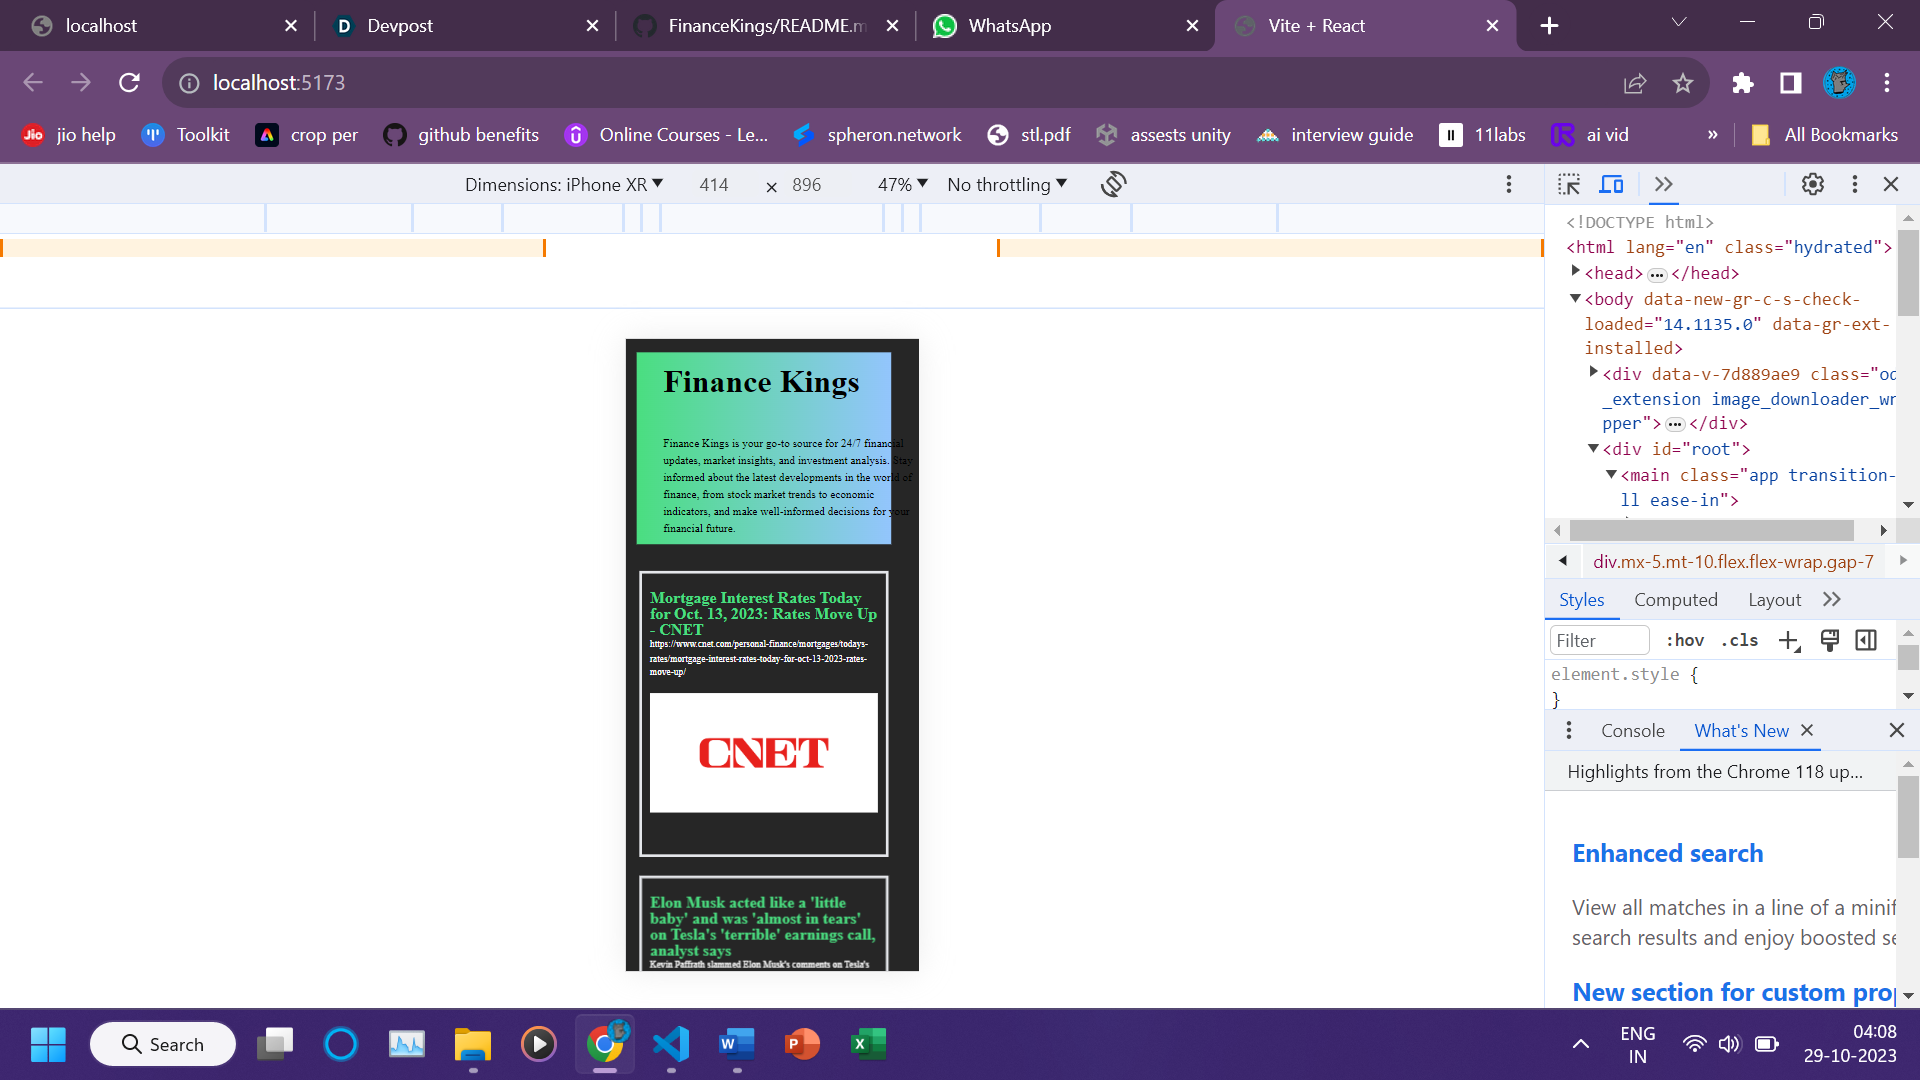1920x1080 pixels.
Task: Toggle the device toolbar icon
Action: pyautogui.click(x=1611, y=184)
